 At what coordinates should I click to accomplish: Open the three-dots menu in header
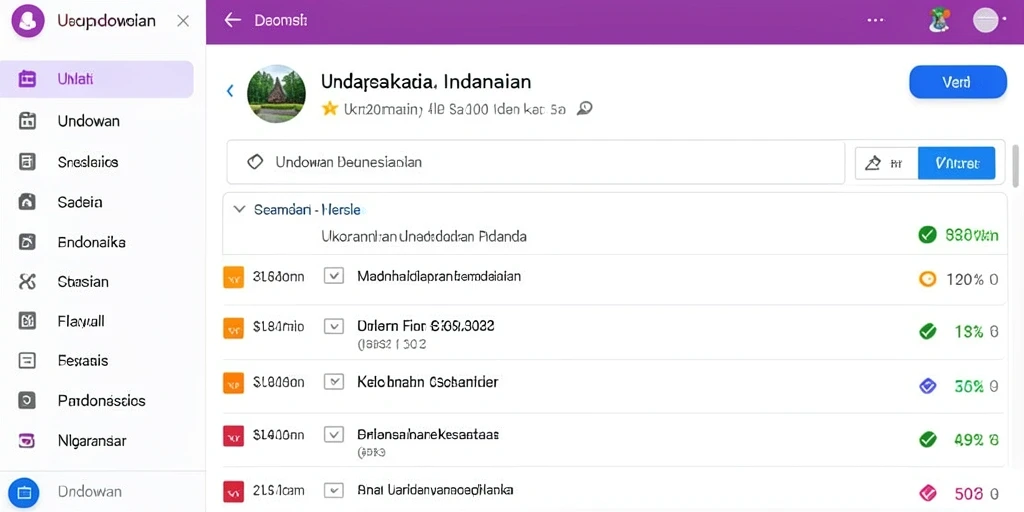click(875, 20)
